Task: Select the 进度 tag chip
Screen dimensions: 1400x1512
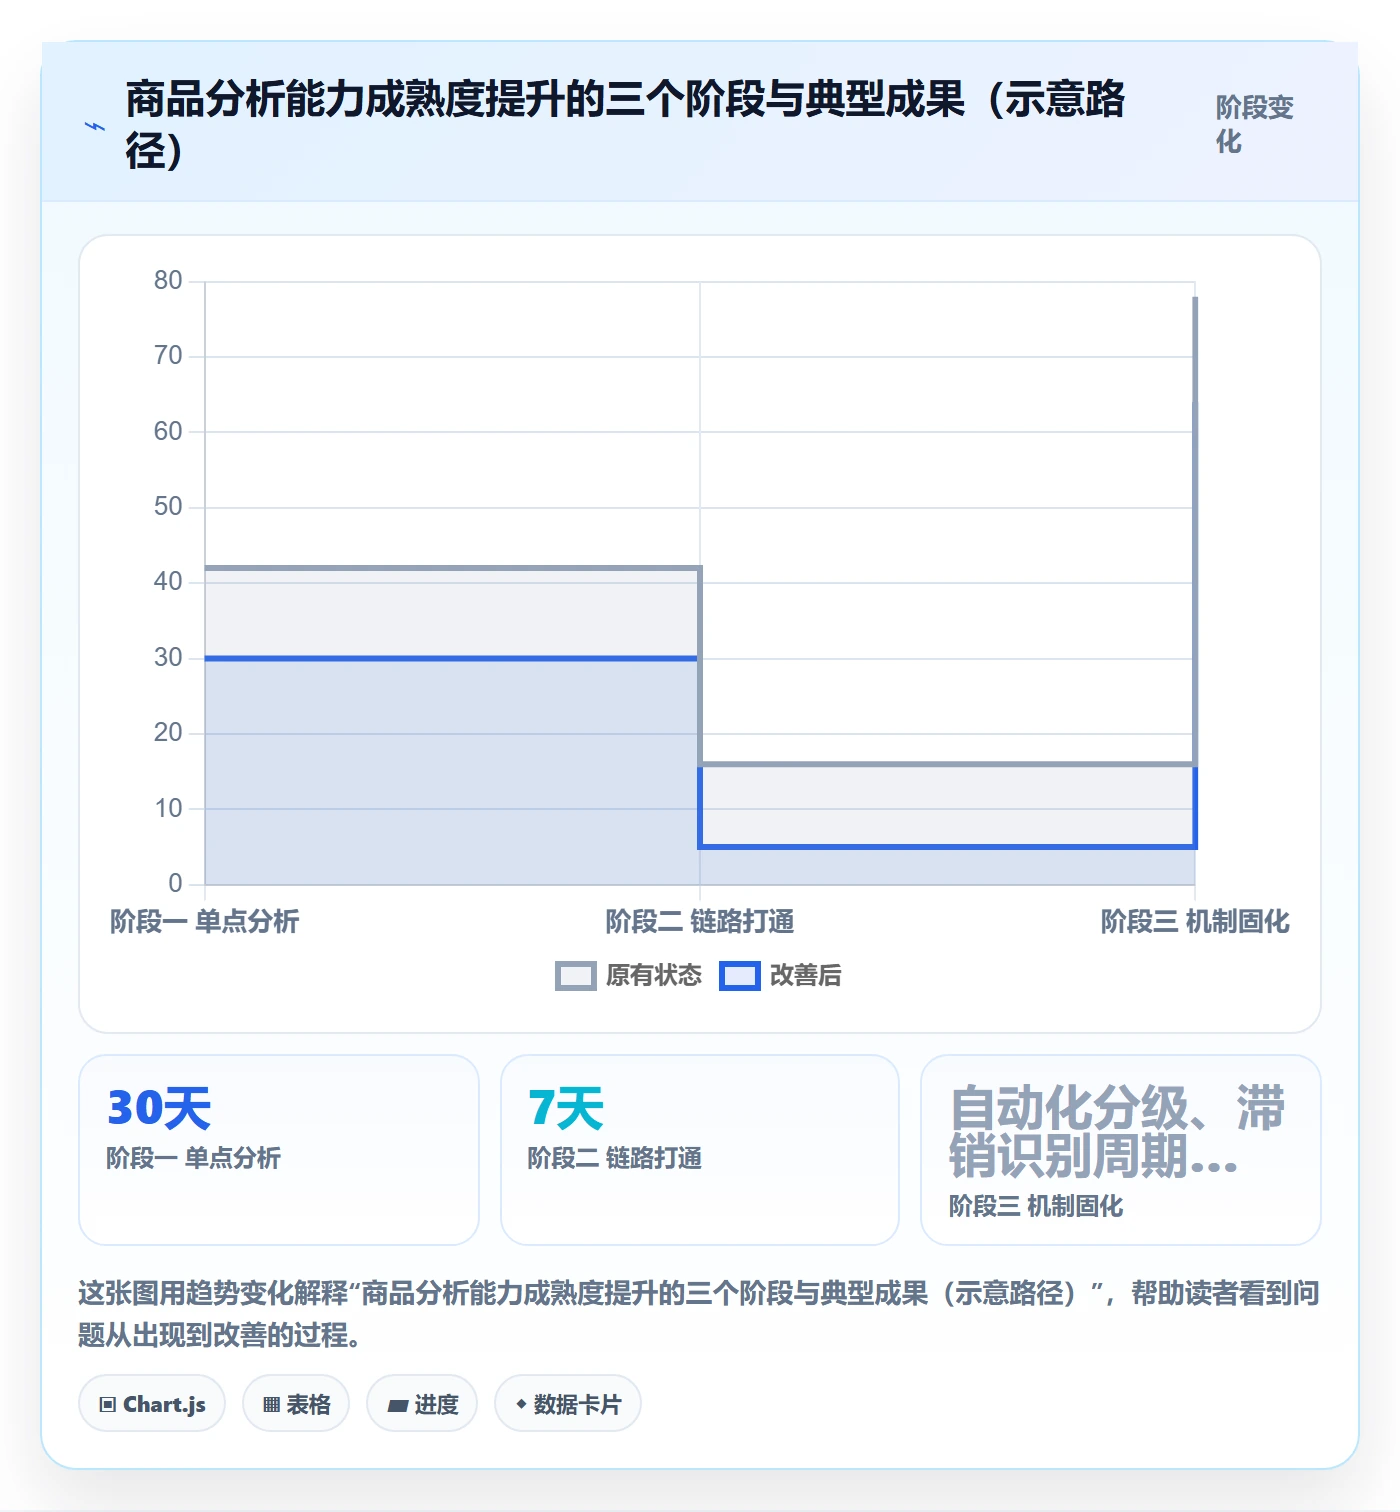Action: (x=422, y=1404)
